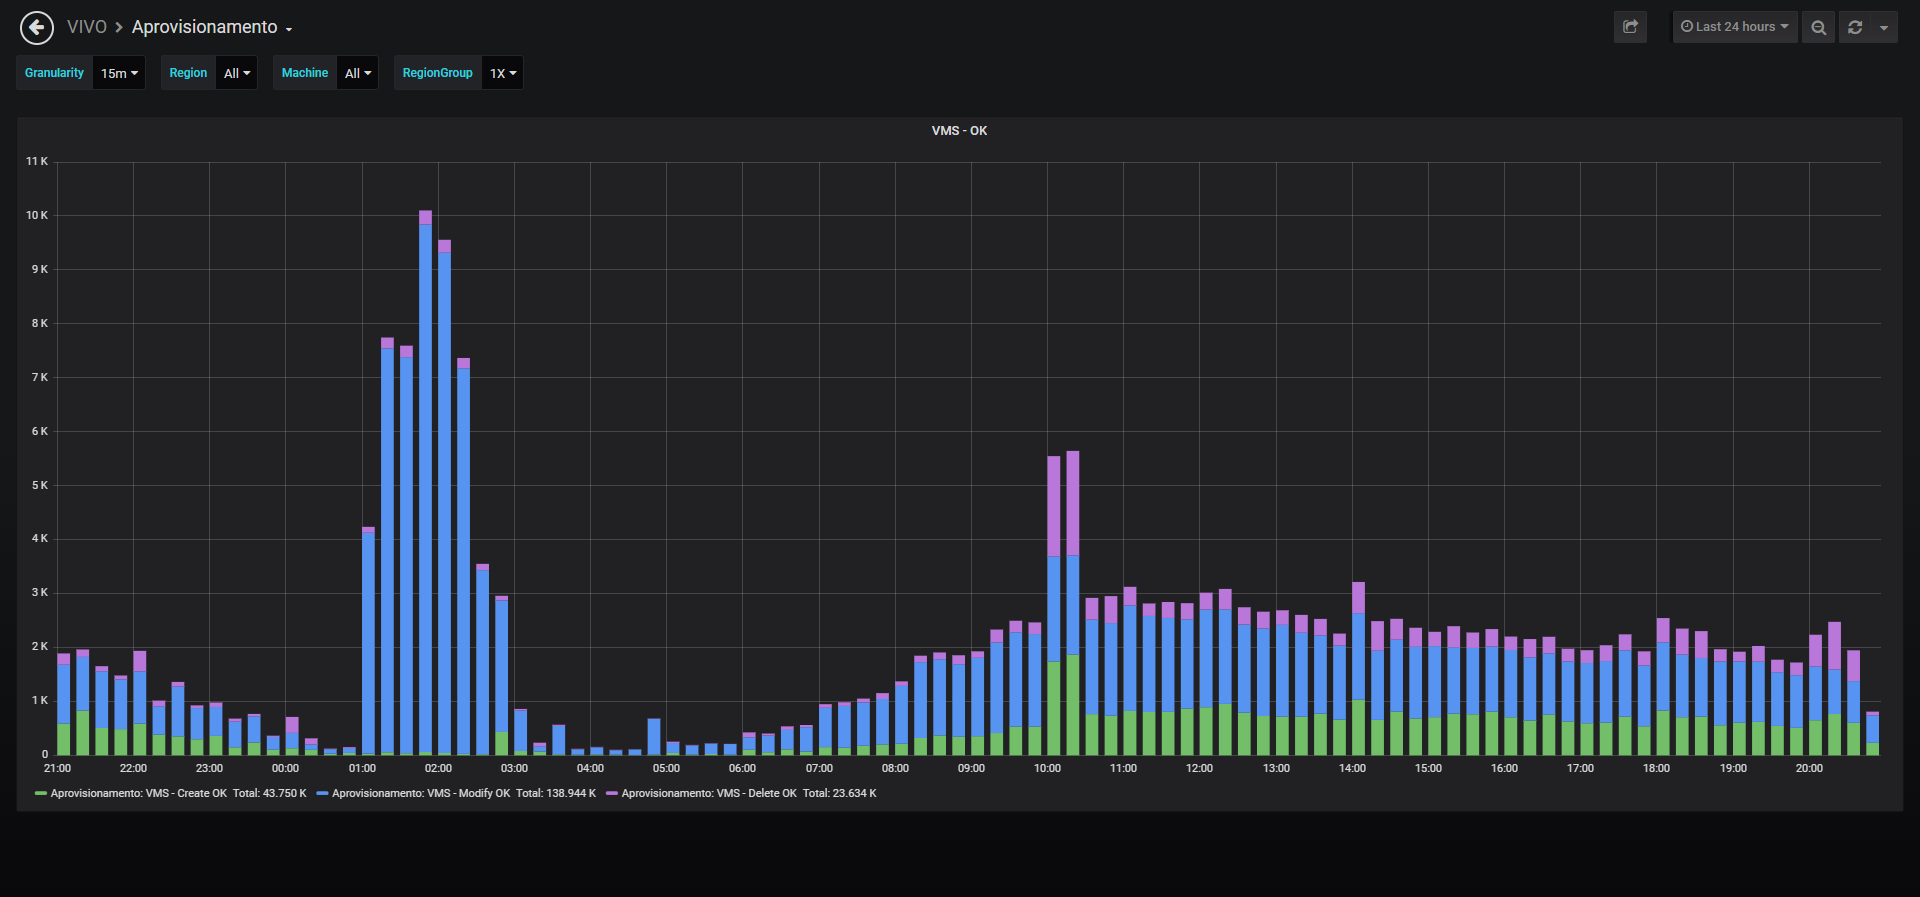Image resolution: width=1920 pixels, height=897 pixels.
Task: Toggle the VMS - Modify OK legend series
Action: coord(421,793)
